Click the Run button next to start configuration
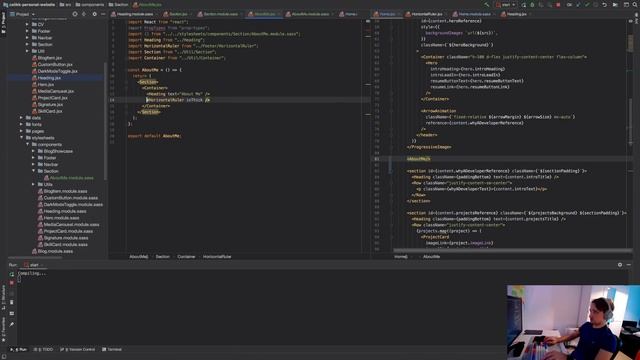The width and height of the screenshot is (640, 360). (523, 4)
